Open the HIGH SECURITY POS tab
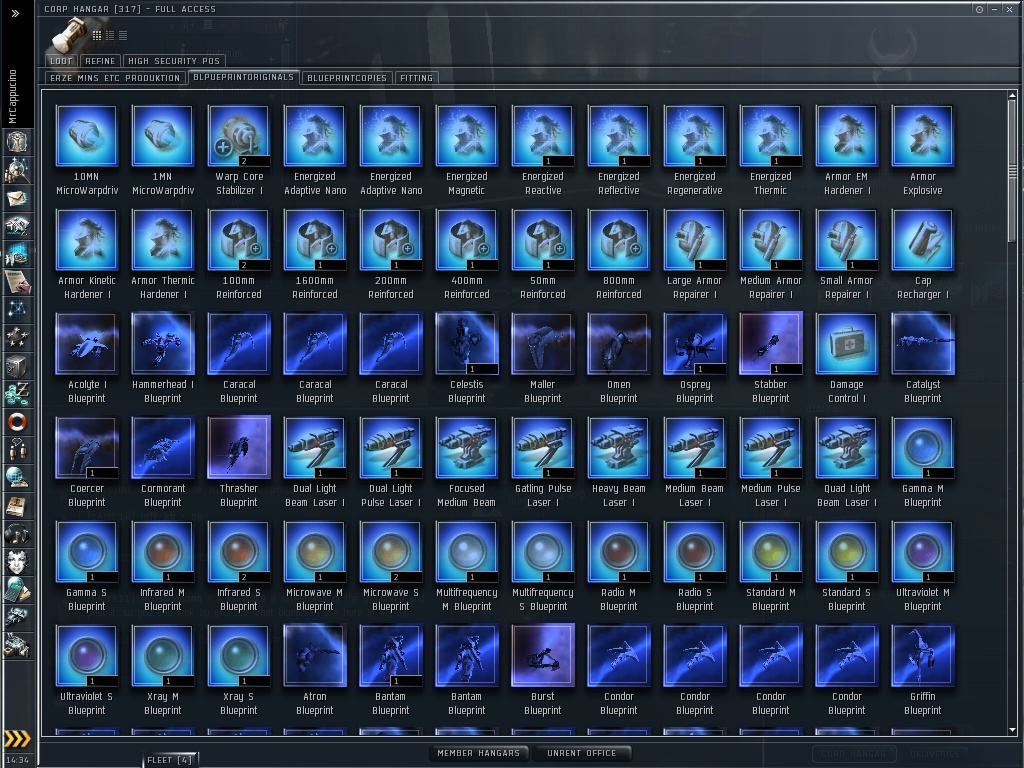This screenshot has height=768, width=1024. [x=174, y=61]
